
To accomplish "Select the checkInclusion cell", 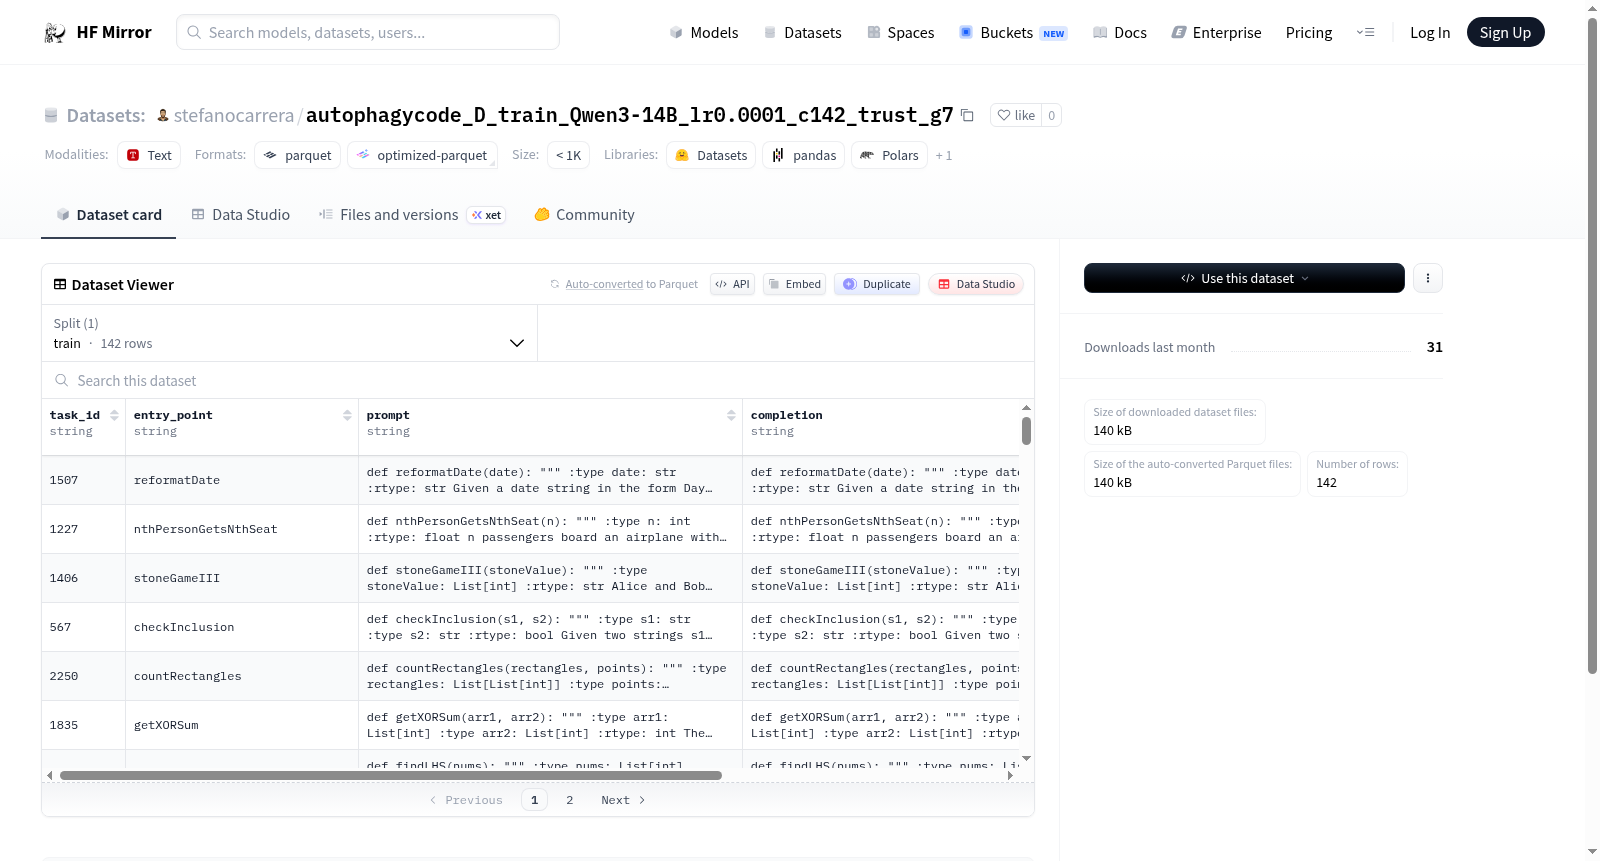I will tap(242, 627).
